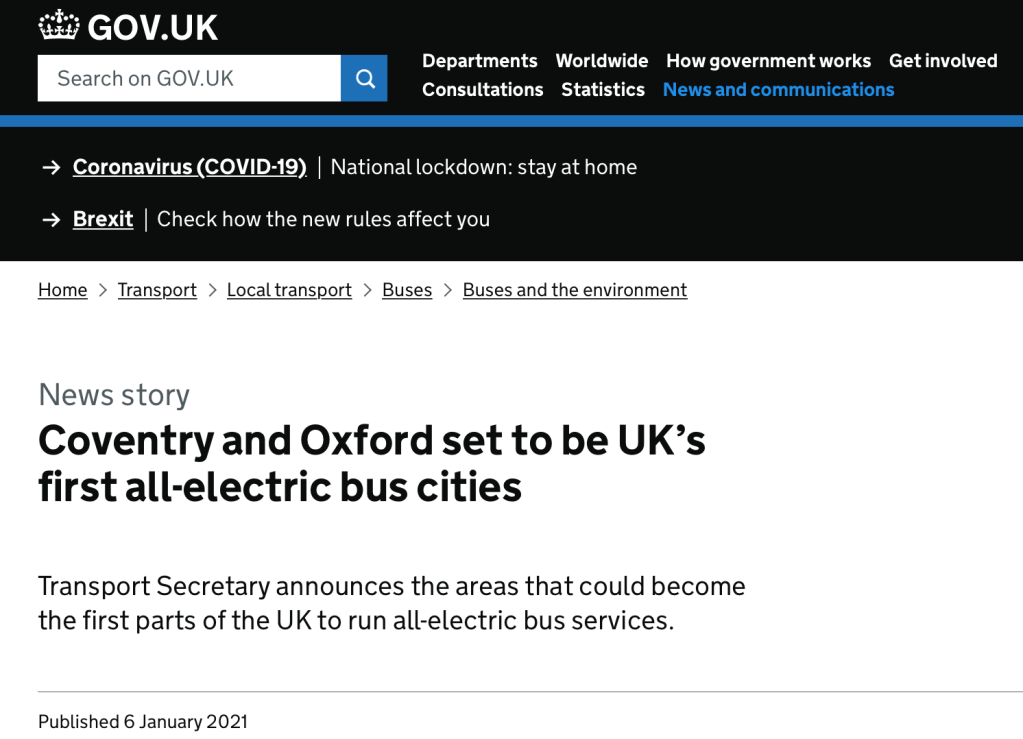Open How government works page
This screenshot has height=739, width=1023.
coord(768,61)
